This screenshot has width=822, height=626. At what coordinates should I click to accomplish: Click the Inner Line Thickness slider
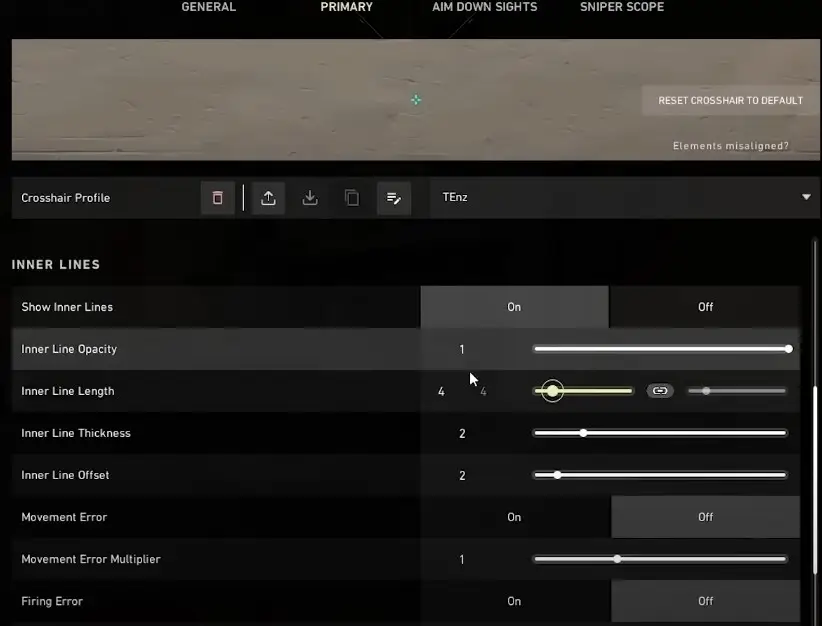tap(660, 433)
